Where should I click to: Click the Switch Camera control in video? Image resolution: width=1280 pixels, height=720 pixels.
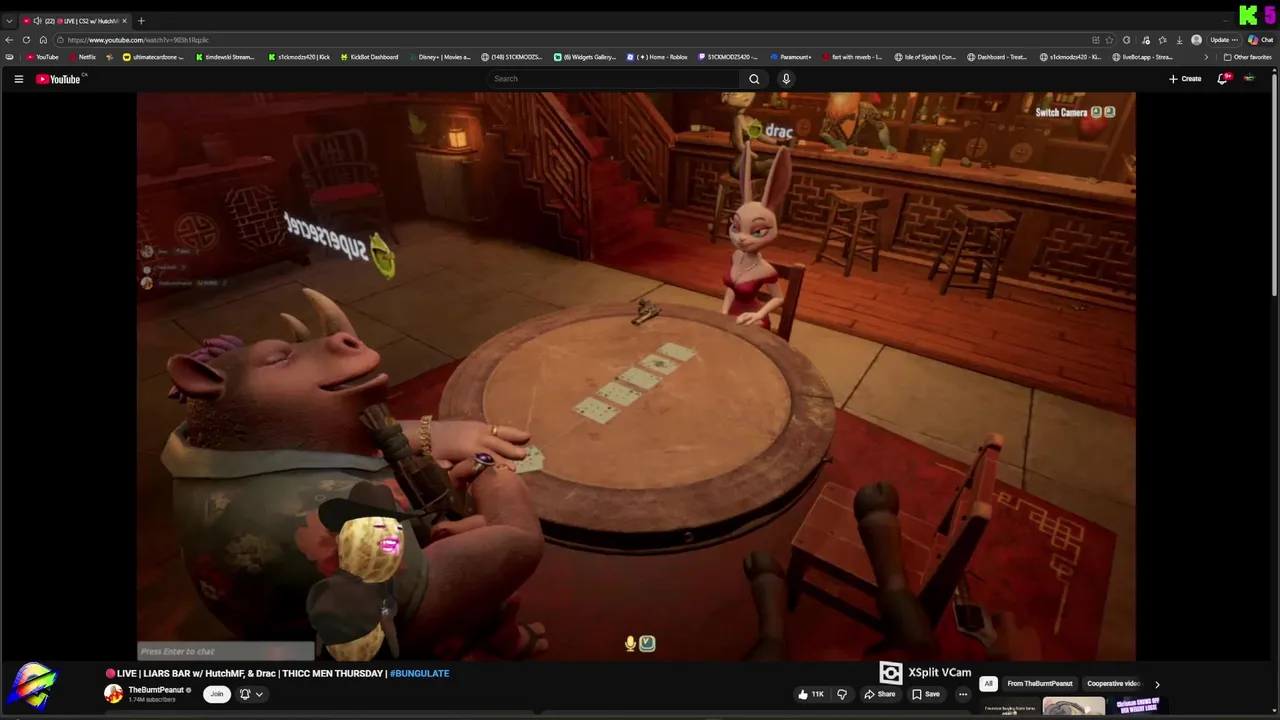1074,112
